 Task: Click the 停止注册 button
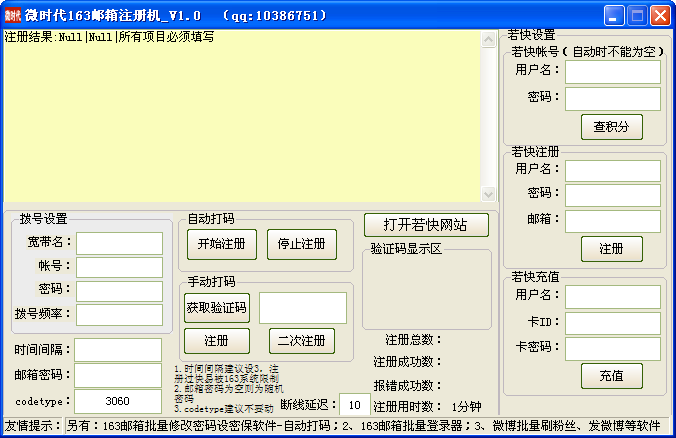pyautogui.click(x=301, y=244)
